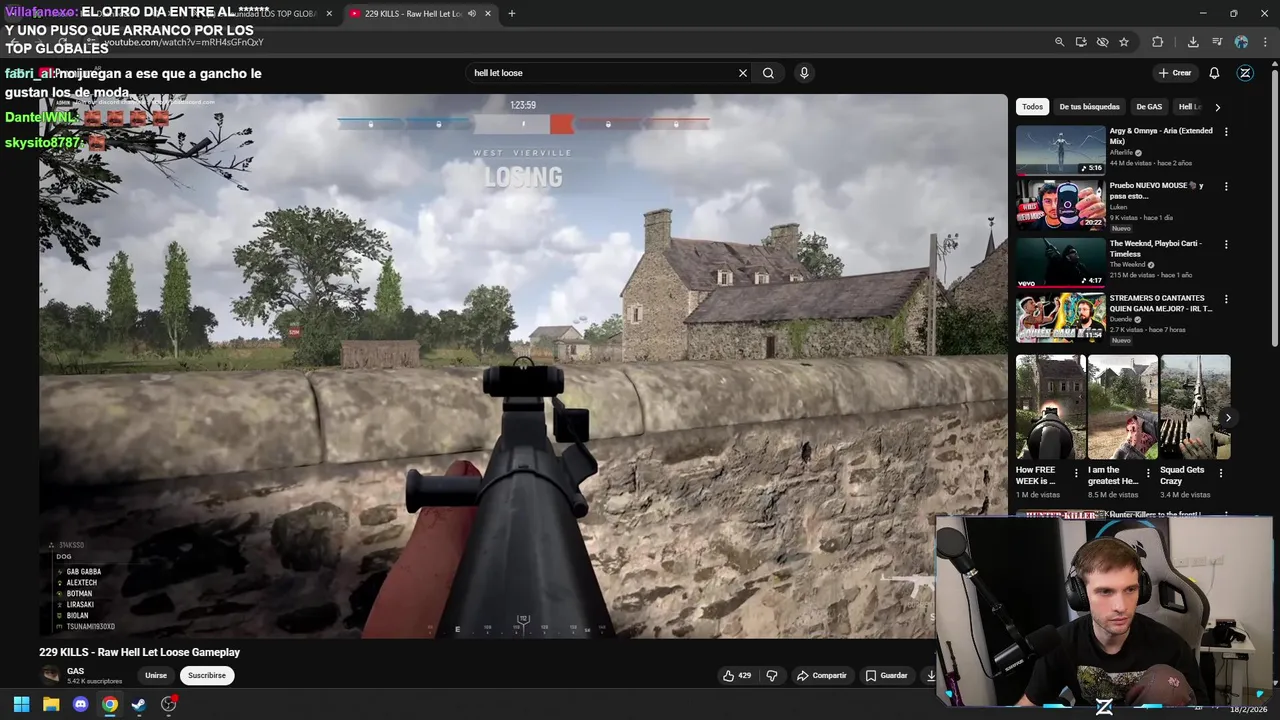The image size is (1280, 720).
Task: Like the video with thumbs-up 429
Action: 737,676
